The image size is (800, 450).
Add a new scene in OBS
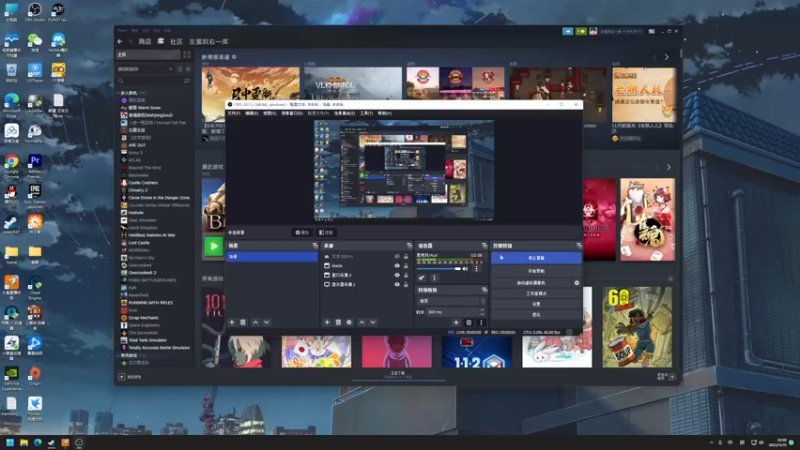point(232,322)
